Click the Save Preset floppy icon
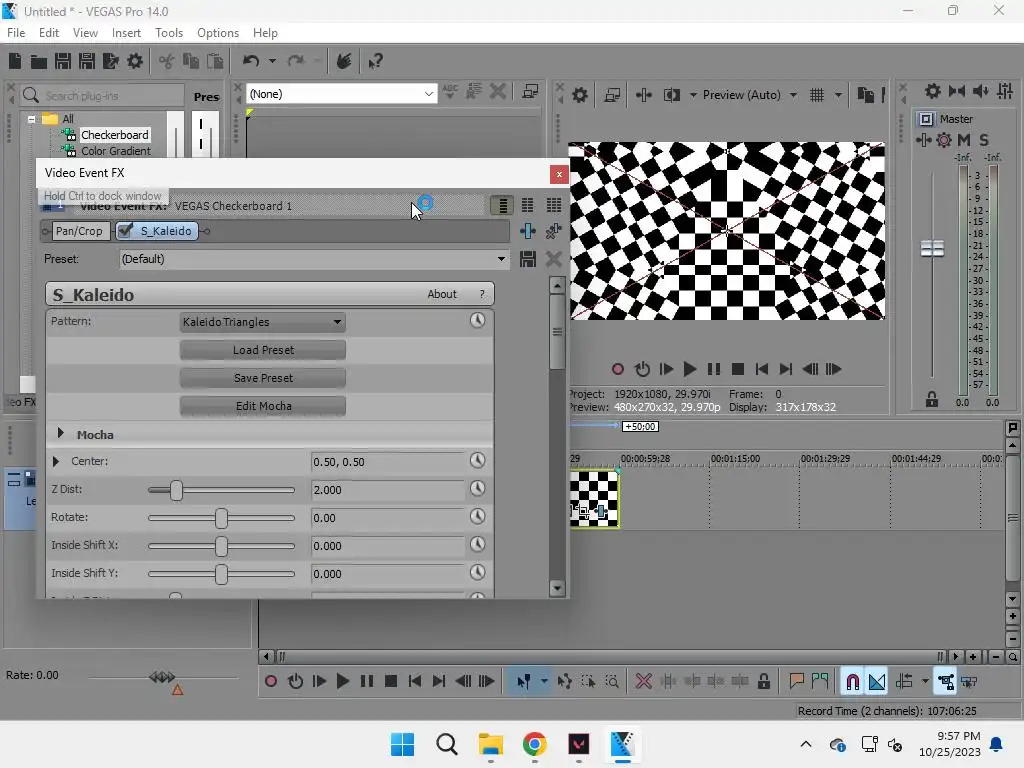Screen dimensions: 1024x768 click(x=528, y=259)
